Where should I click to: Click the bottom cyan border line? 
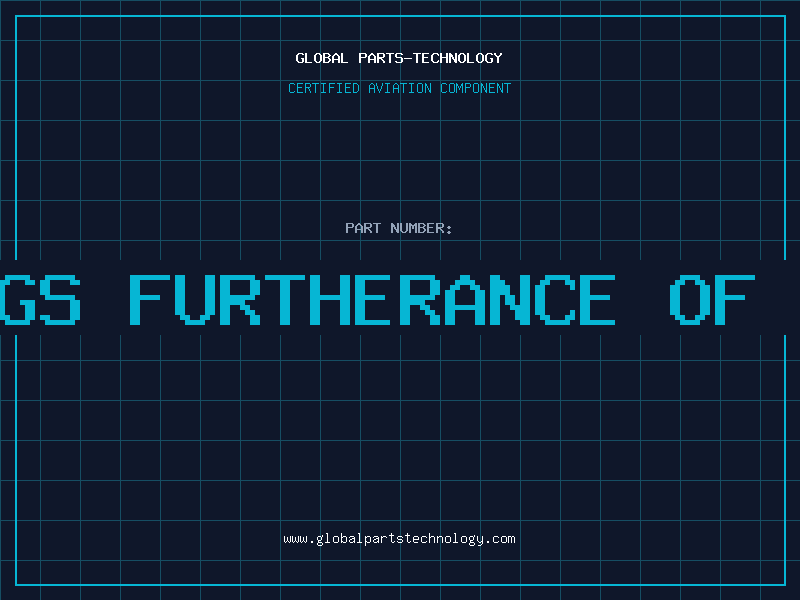[x=401, y=585]
